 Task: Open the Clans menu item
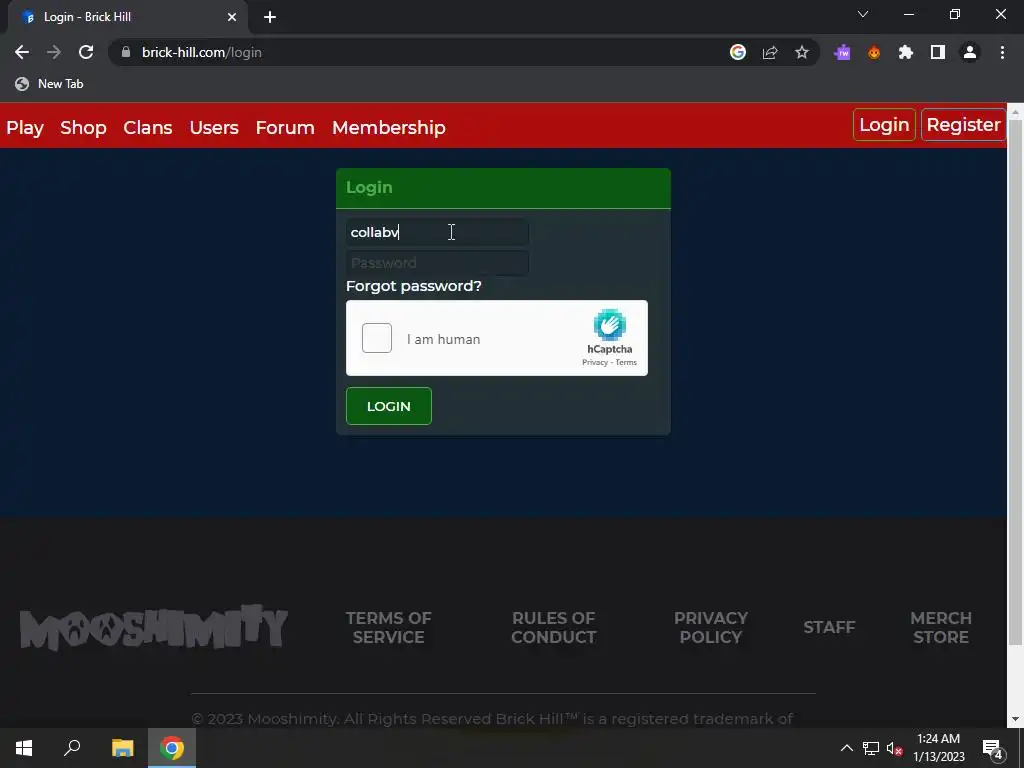tap(148, 127)
